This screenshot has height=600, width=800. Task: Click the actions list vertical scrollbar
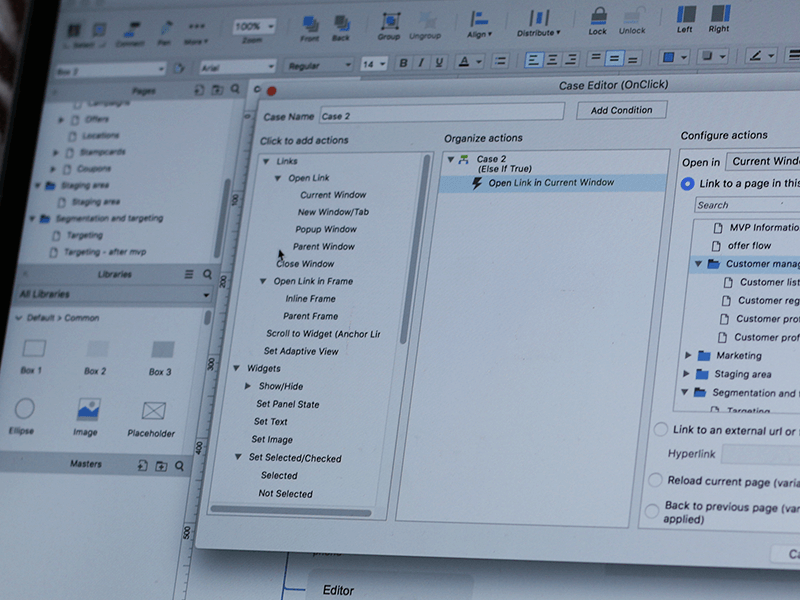click(x=414, y=250)
